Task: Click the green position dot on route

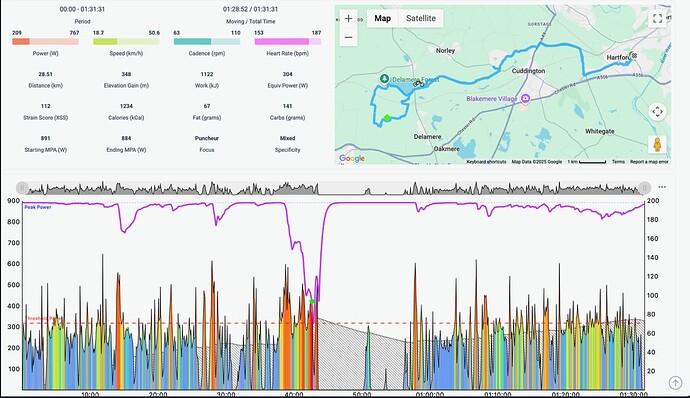Action: [x=387, y=118]
